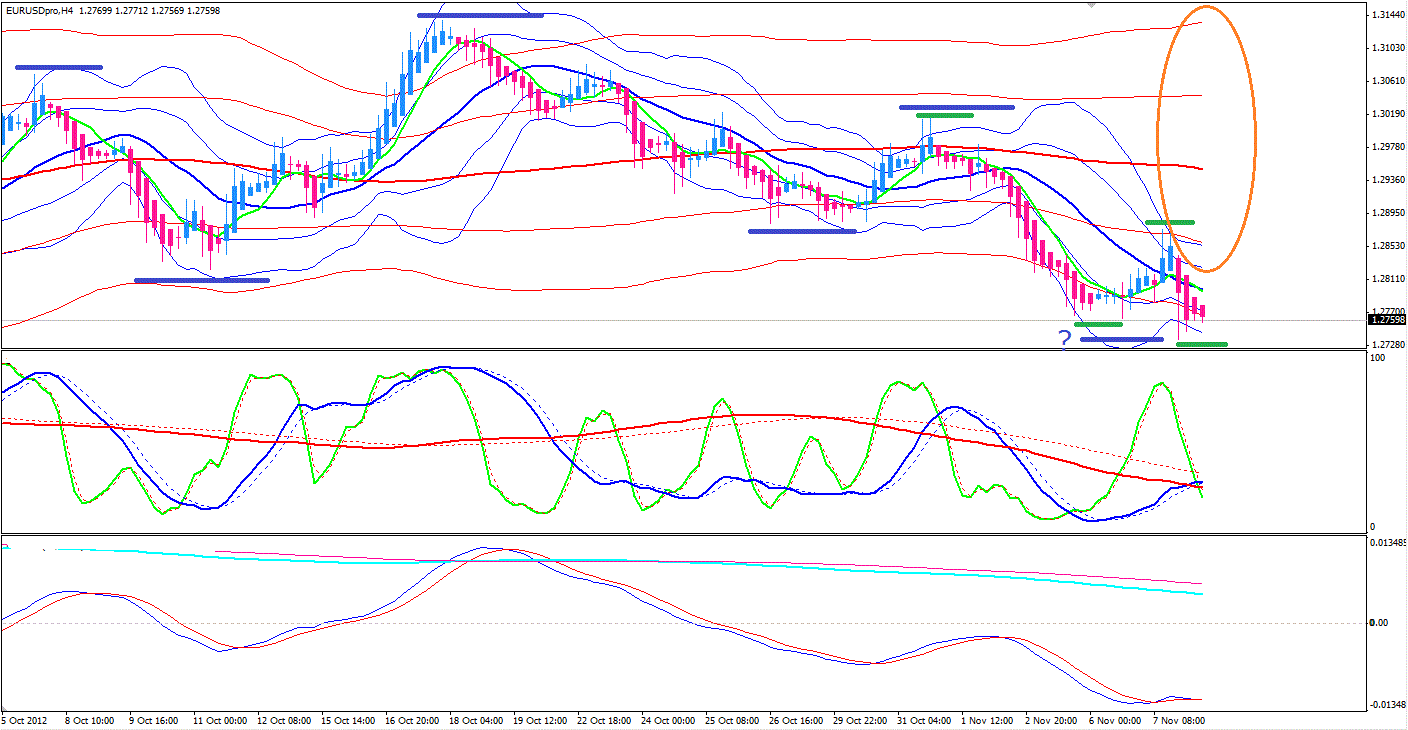The image size is (1408, 730).
Task: Click the 9 Oct 16:00 time label
Action: (155, 719)
